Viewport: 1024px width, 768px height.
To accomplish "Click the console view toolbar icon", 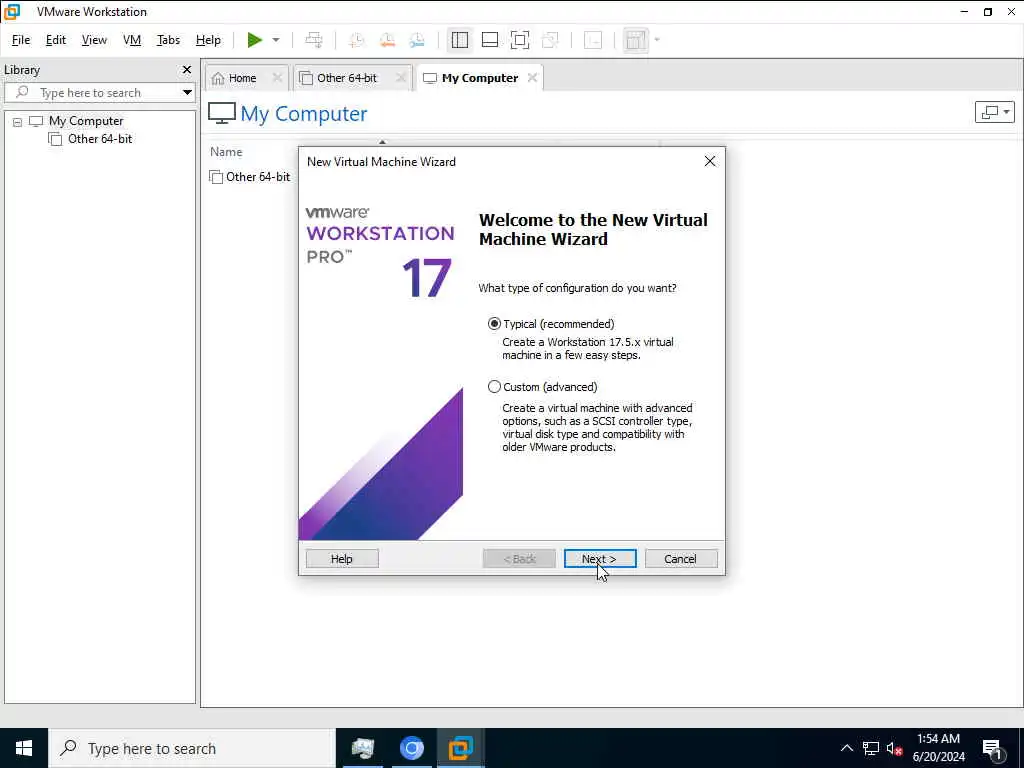I will [593, 40].
